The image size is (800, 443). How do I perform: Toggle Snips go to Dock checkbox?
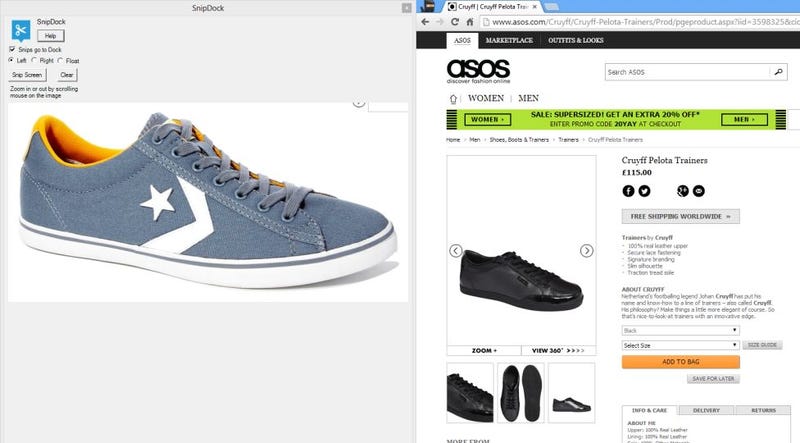pos(12,49)
